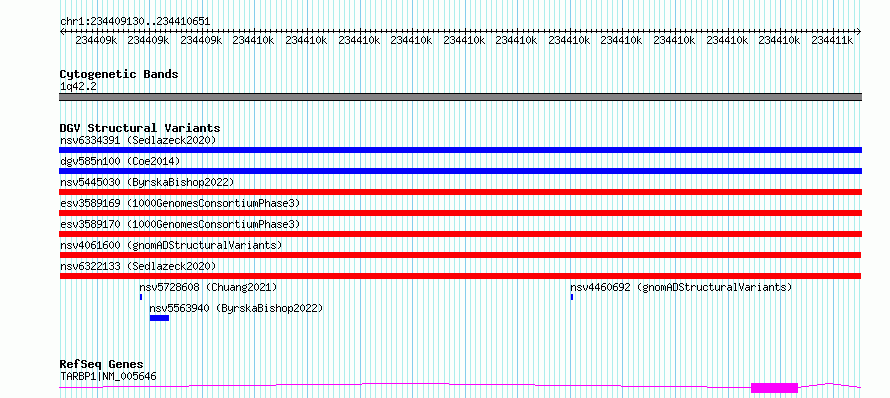Viewport: 890px width, 398px height.
Task: Select the red bar under esv3589169
Action: click(x=460, y=213)
